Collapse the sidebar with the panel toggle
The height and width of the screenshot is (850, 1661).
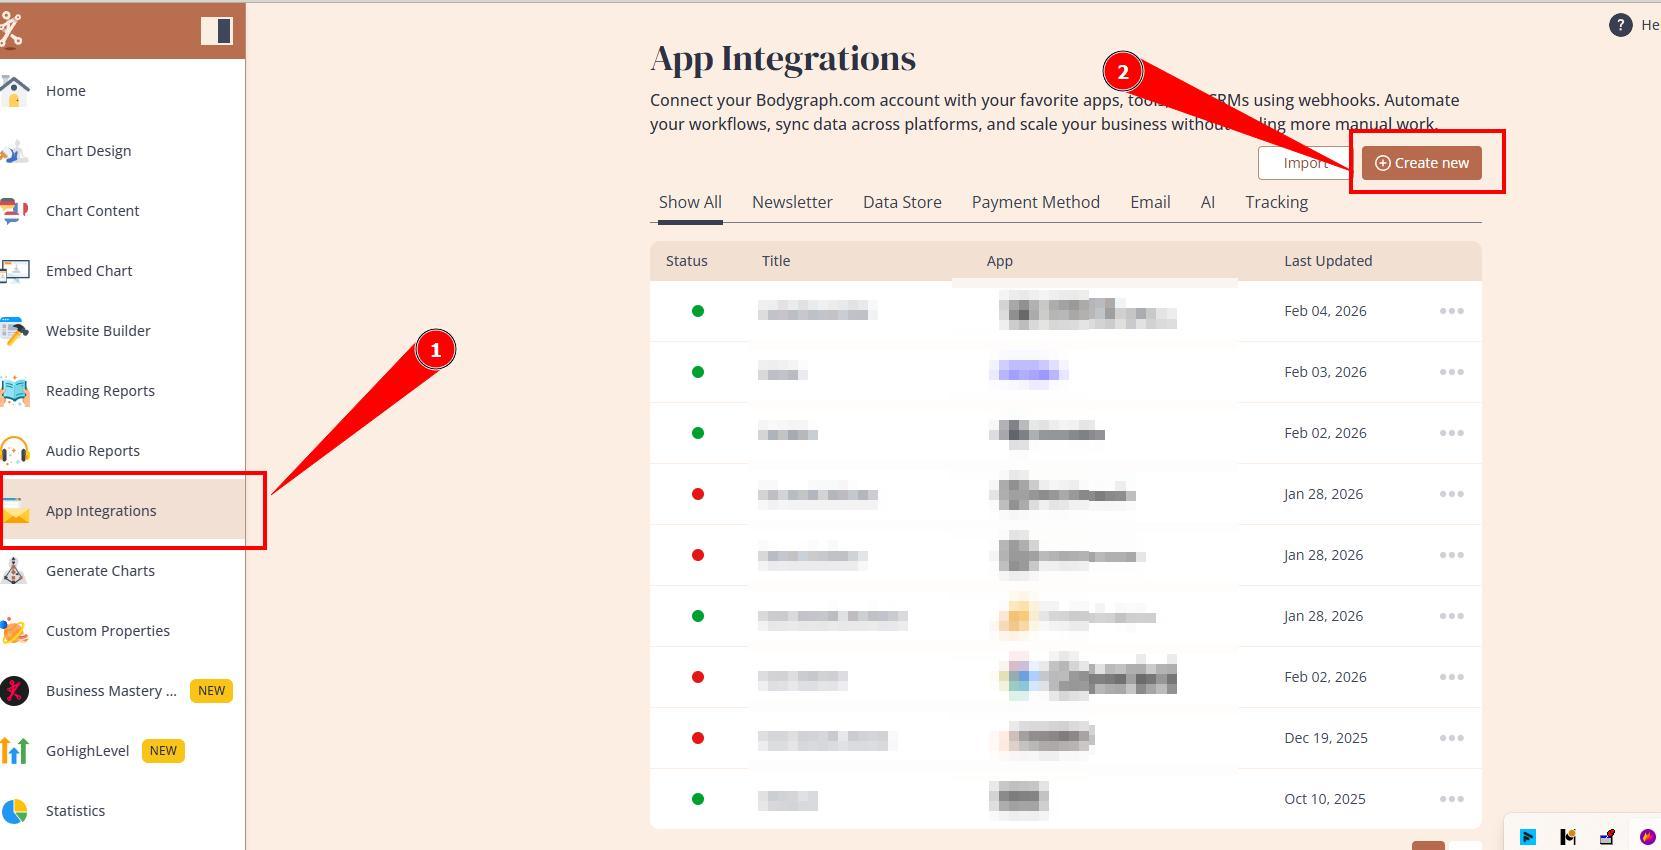(216, 31)
